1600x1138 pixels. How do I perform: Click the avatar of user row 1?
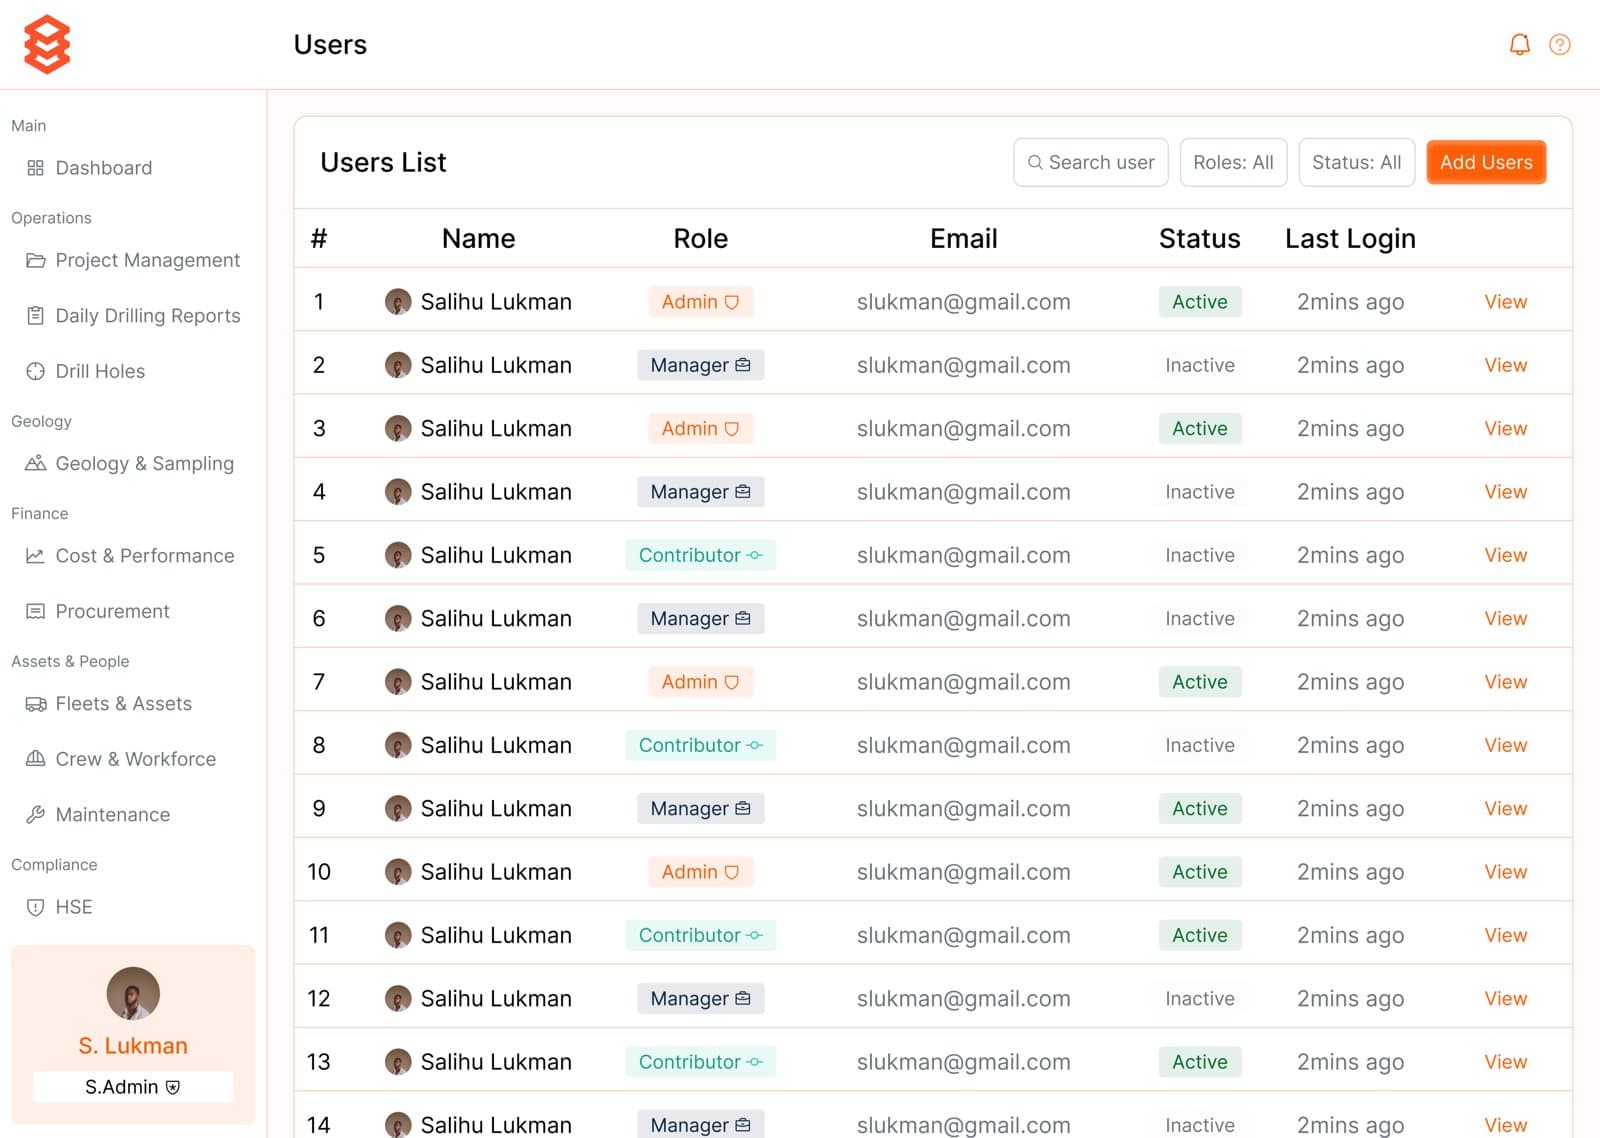398,302
